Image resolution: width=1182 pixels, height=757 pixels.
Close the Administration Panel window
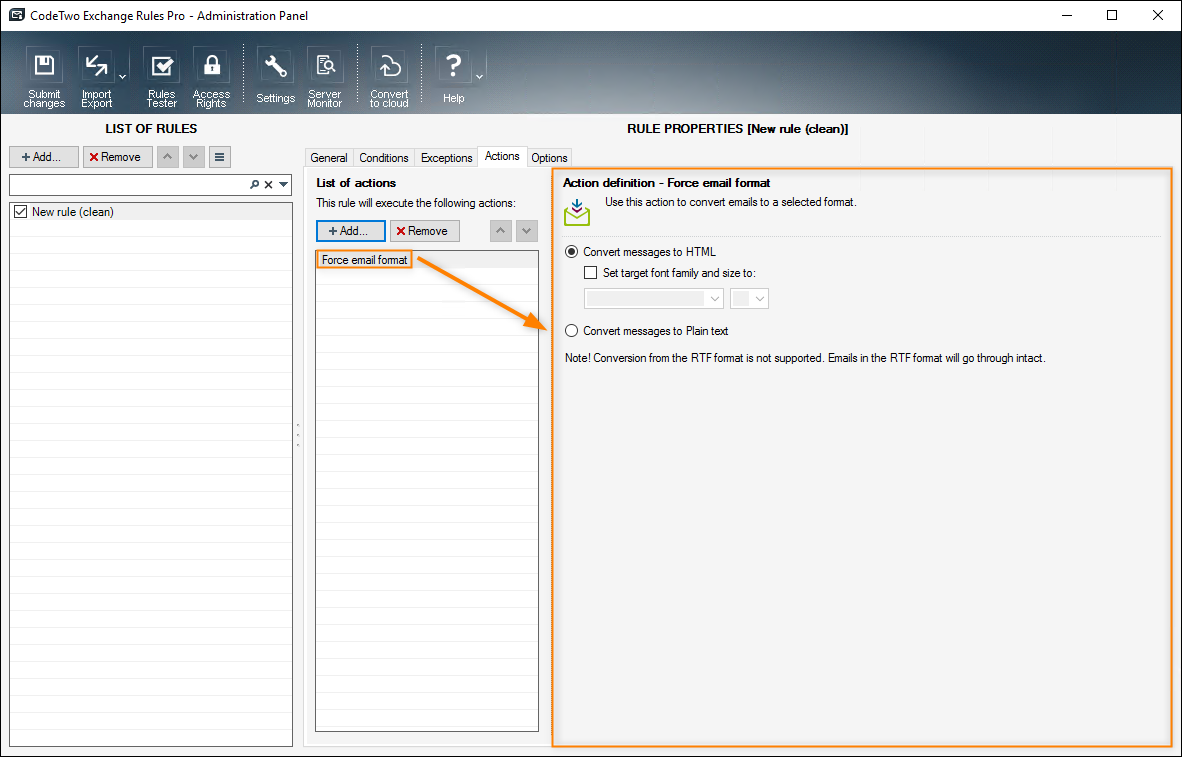coord(1158,15)
